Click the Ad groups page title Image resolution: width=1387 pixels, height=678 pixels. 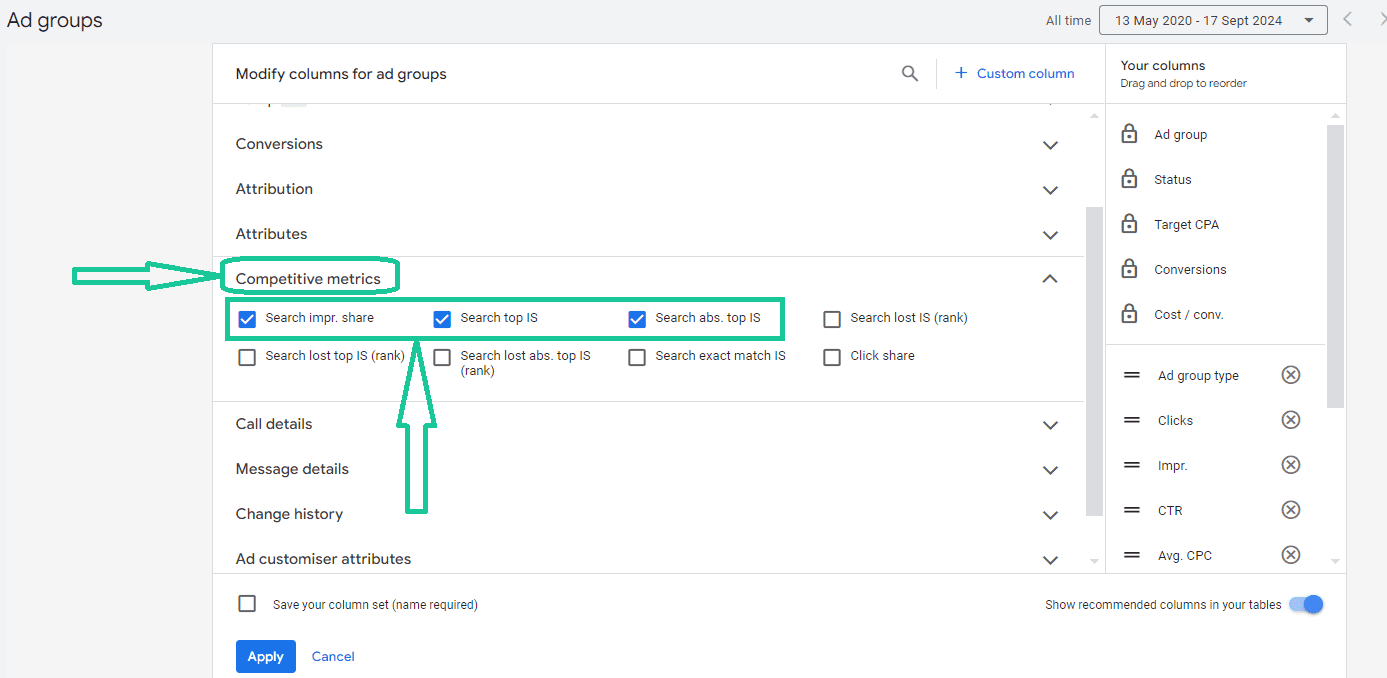[55, 20]
